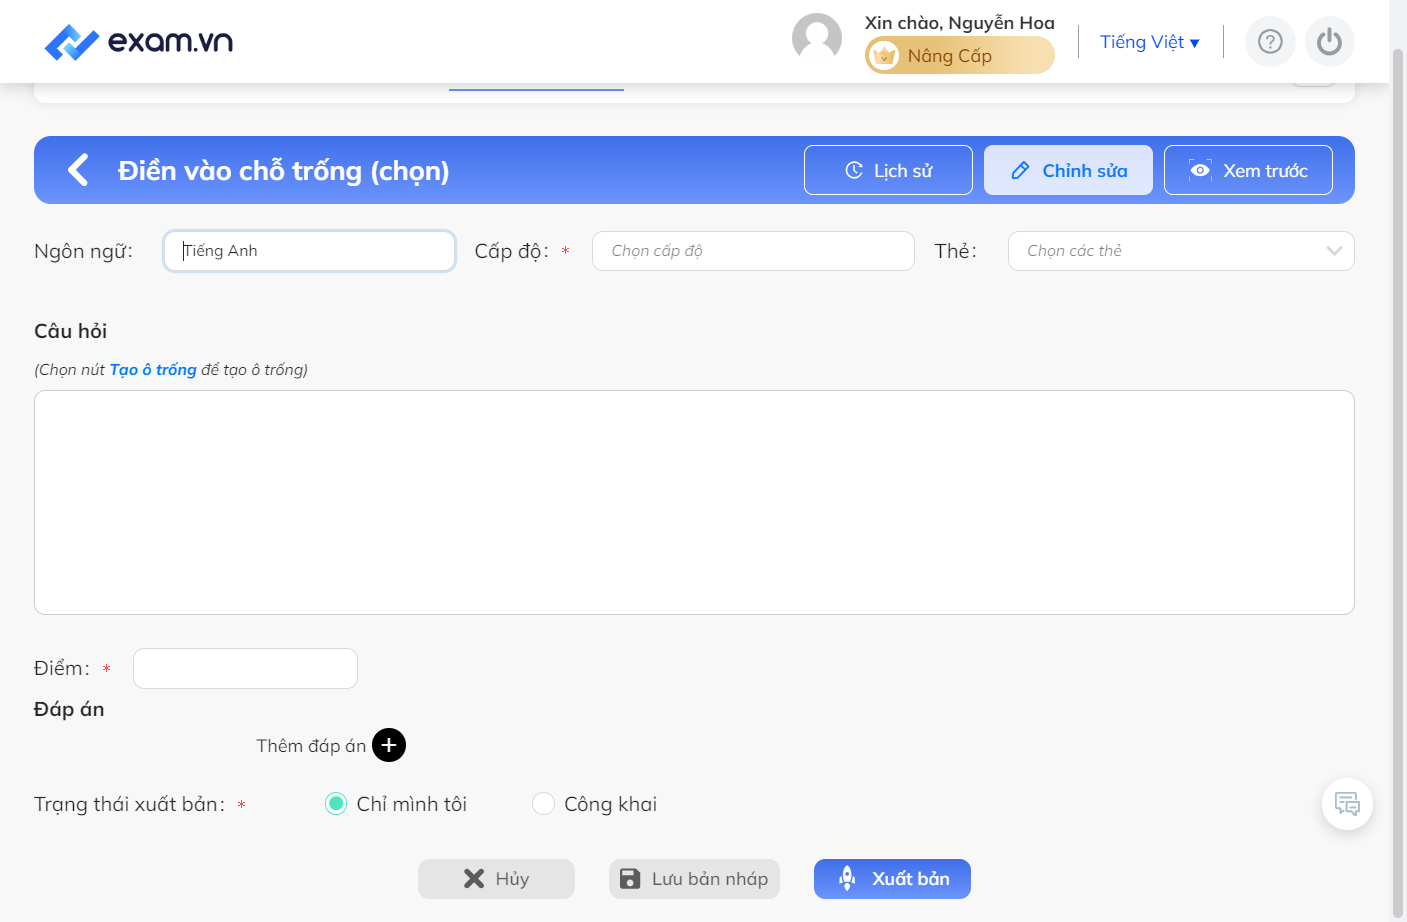Click the crown icon on Nâng Cấp
Viewport: 1407px width, 922px height.
coord(884,56)
